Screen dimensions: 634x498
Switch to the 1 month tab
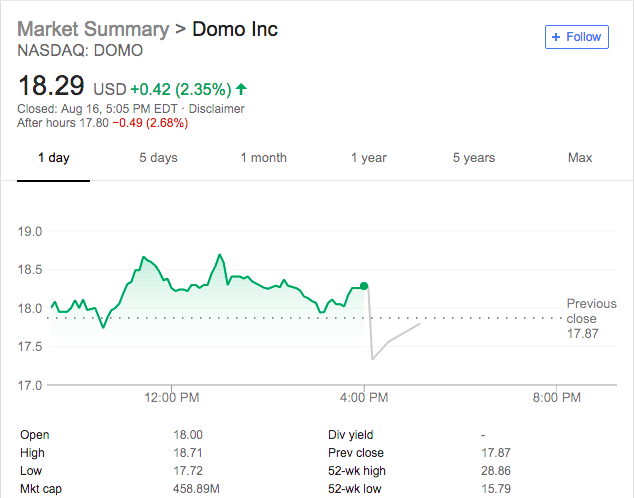[264, 158]
